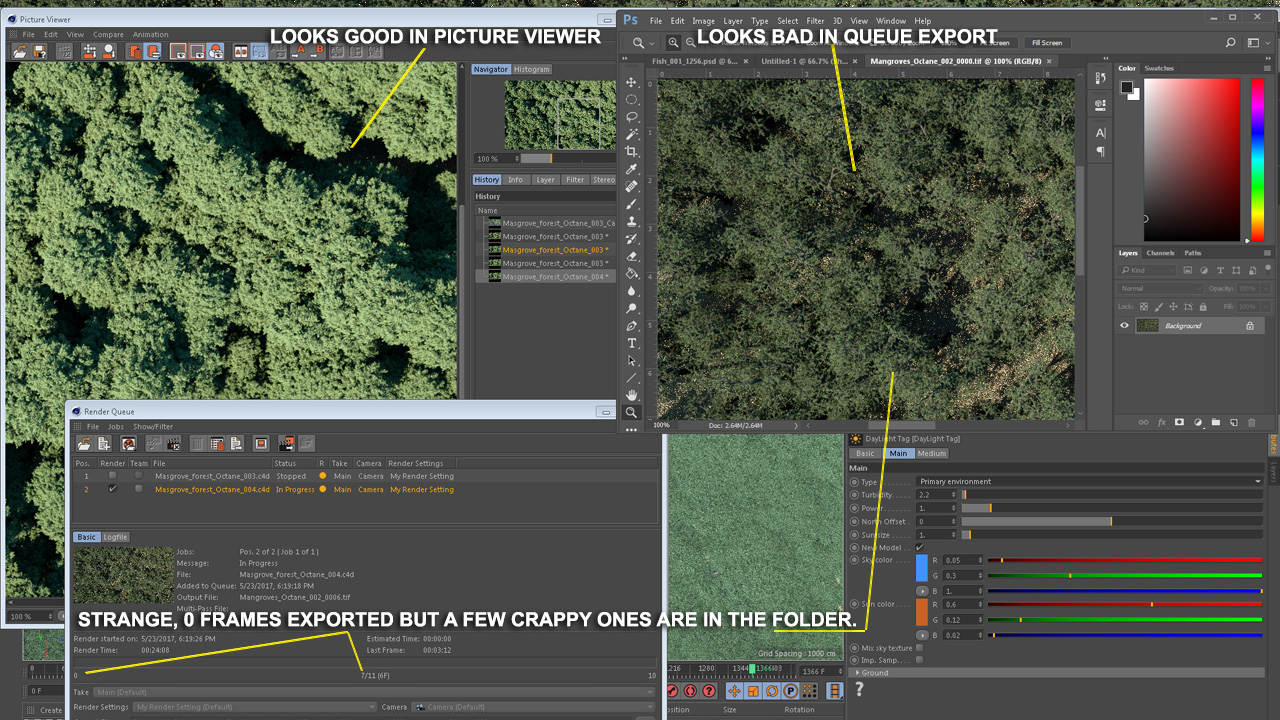Click the Turbidity value field
The height and width of the screenshot is (720, 1280).
(x=936, y=495)
